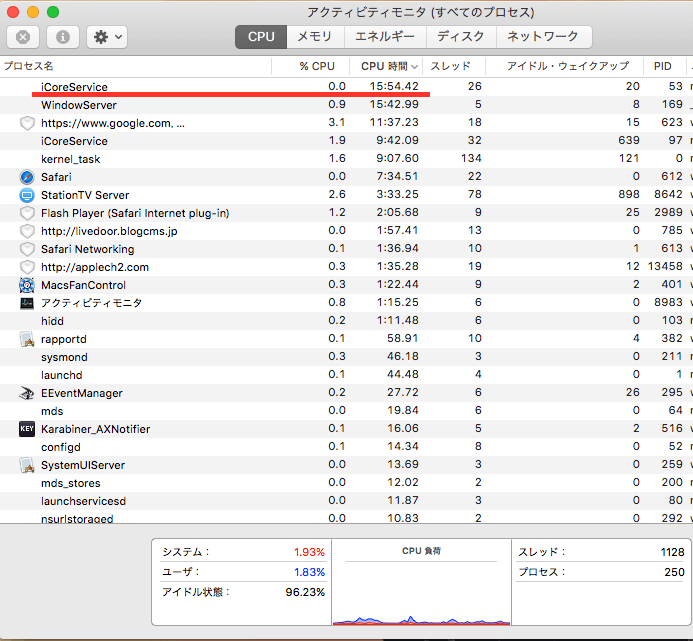The width and height of the screenshot is (693, 641).
Task: Select the Karabiner_AXNotifier process name
Action: [95, 429]
